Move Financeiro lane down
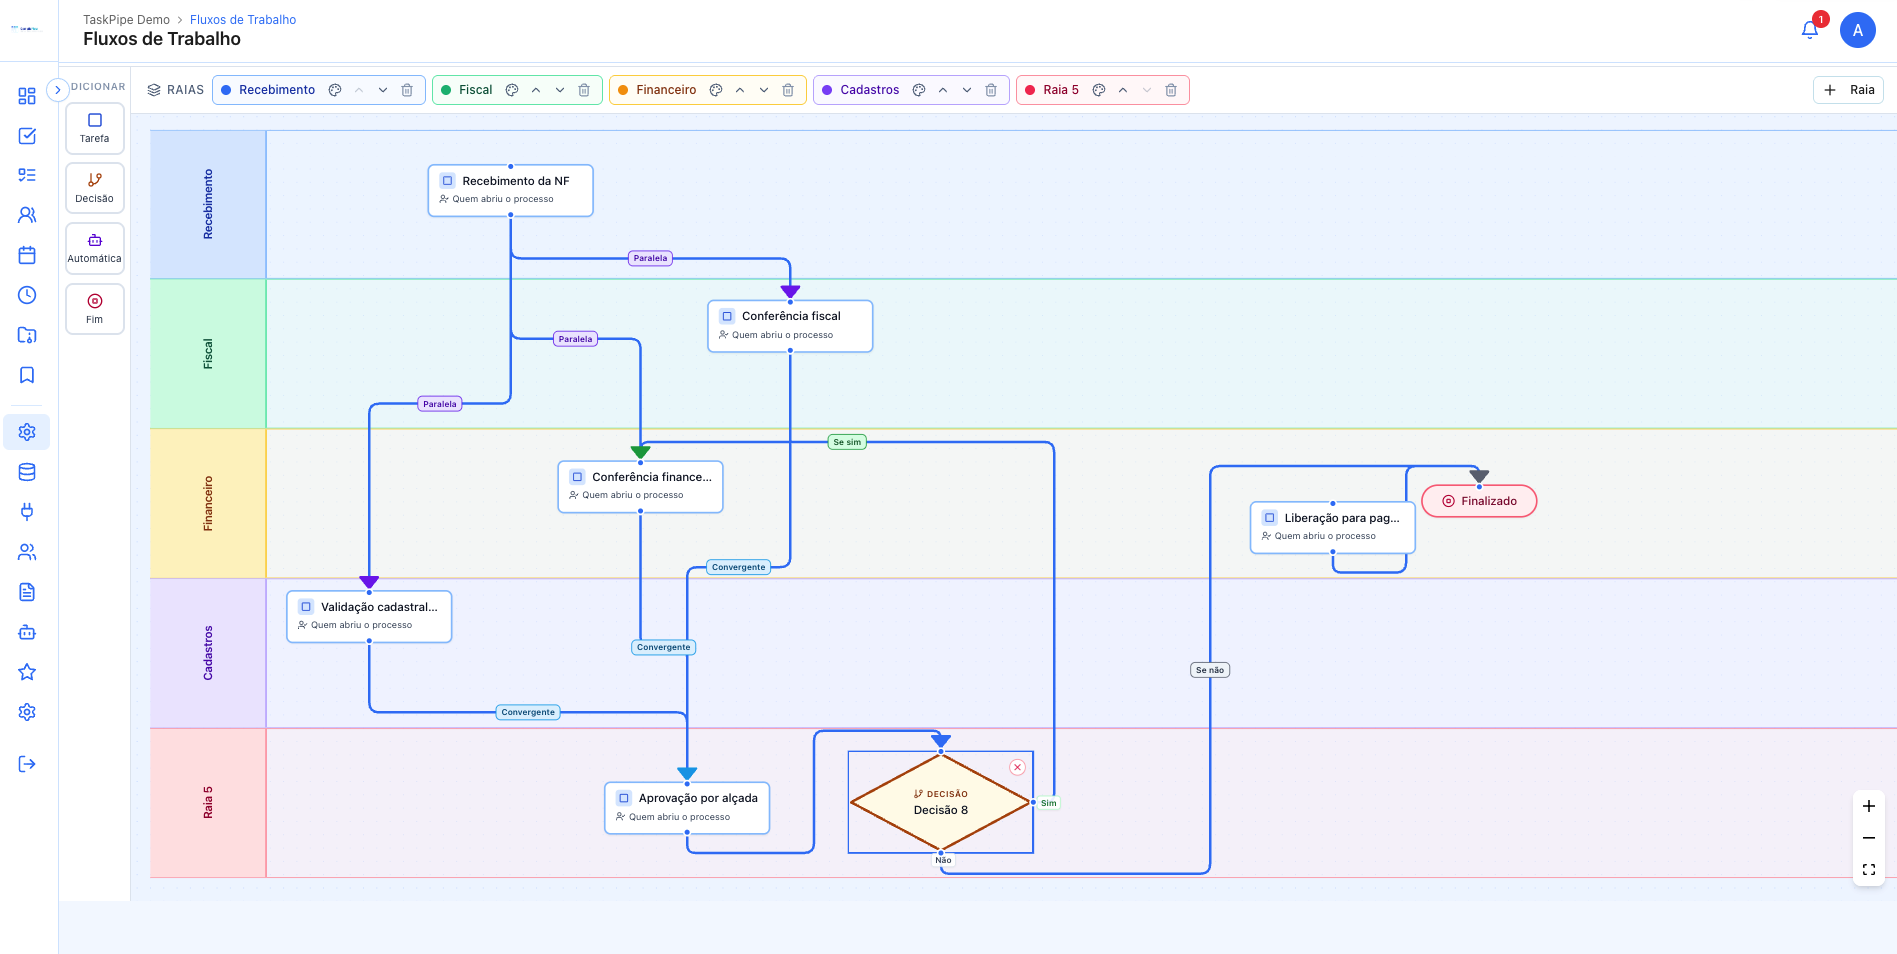Viewport: 1897px width, 954px height. [764, 90]
